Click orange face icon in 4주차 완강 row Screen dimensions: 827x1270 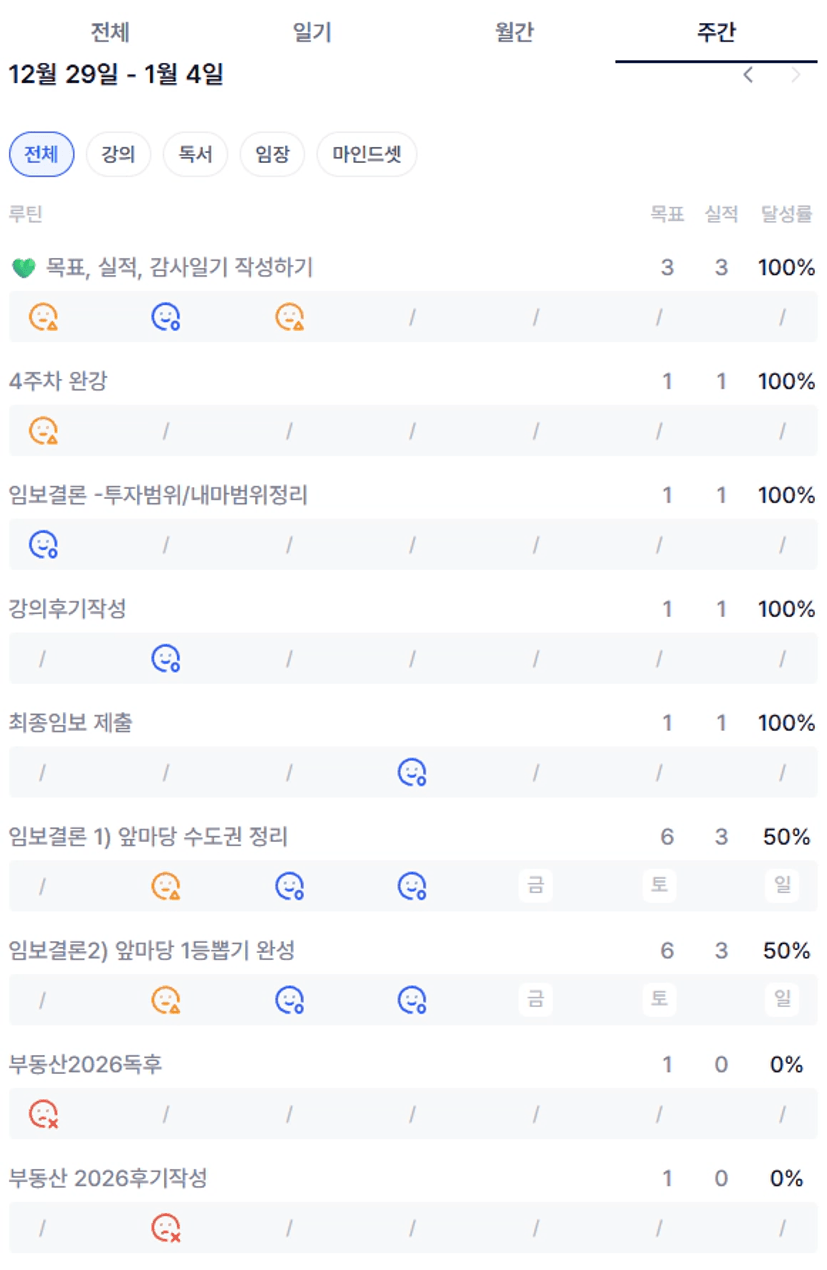coord(43,431)
